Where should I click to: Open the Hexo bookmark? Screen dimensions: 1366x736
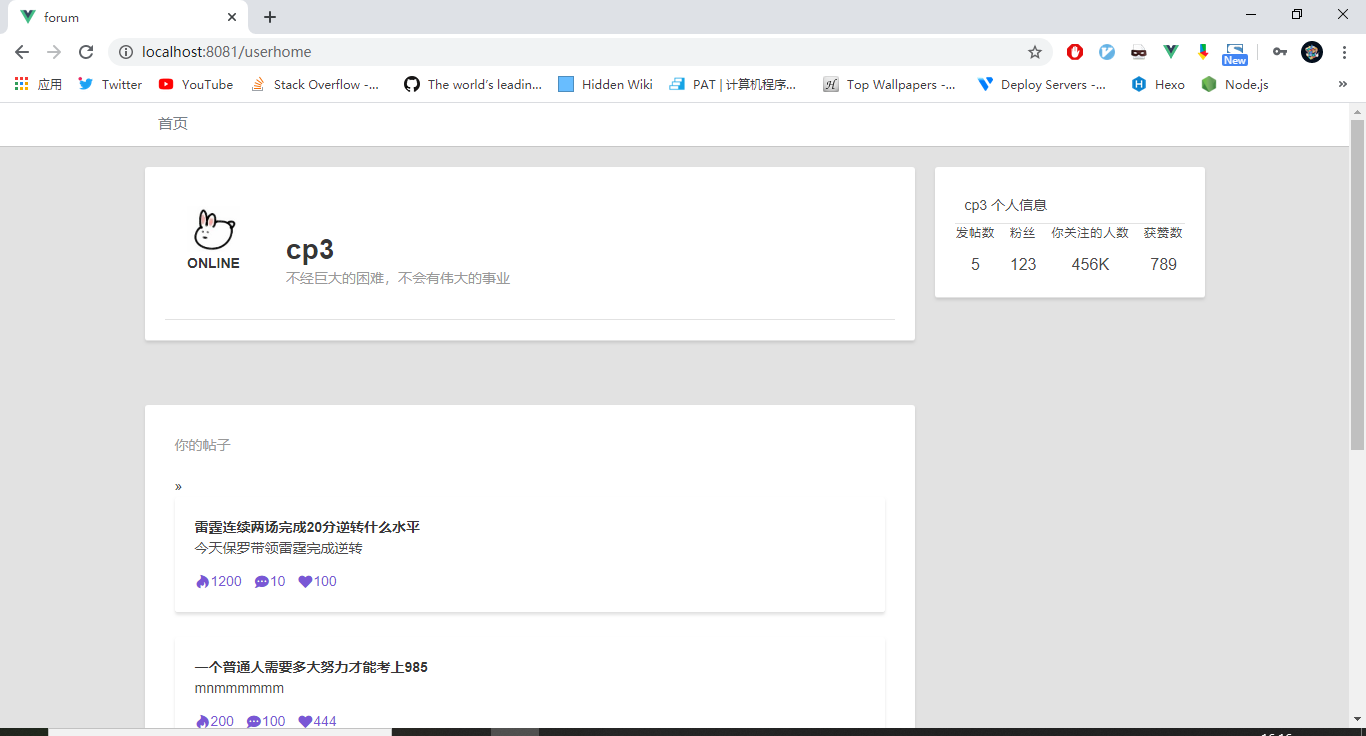pos(1158,85)
